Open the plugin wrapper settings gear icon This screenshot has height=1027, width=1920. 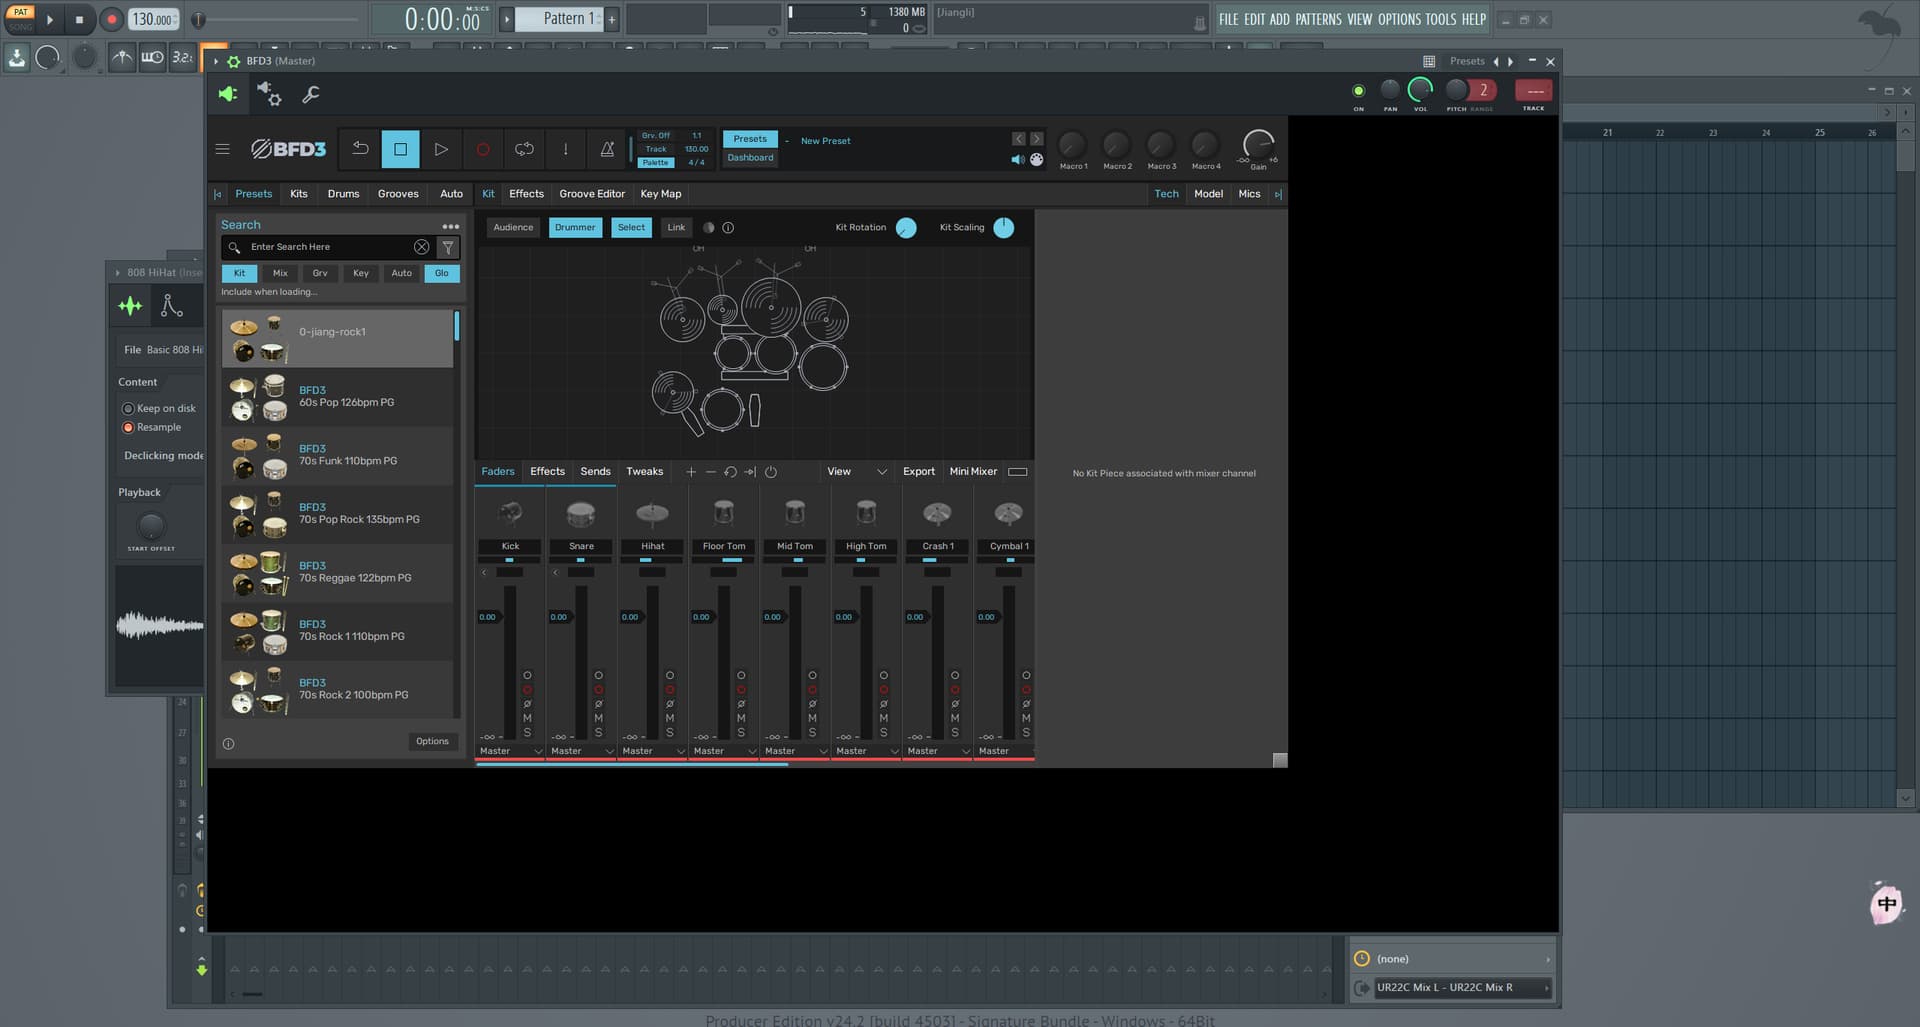(x=269, y=94)
